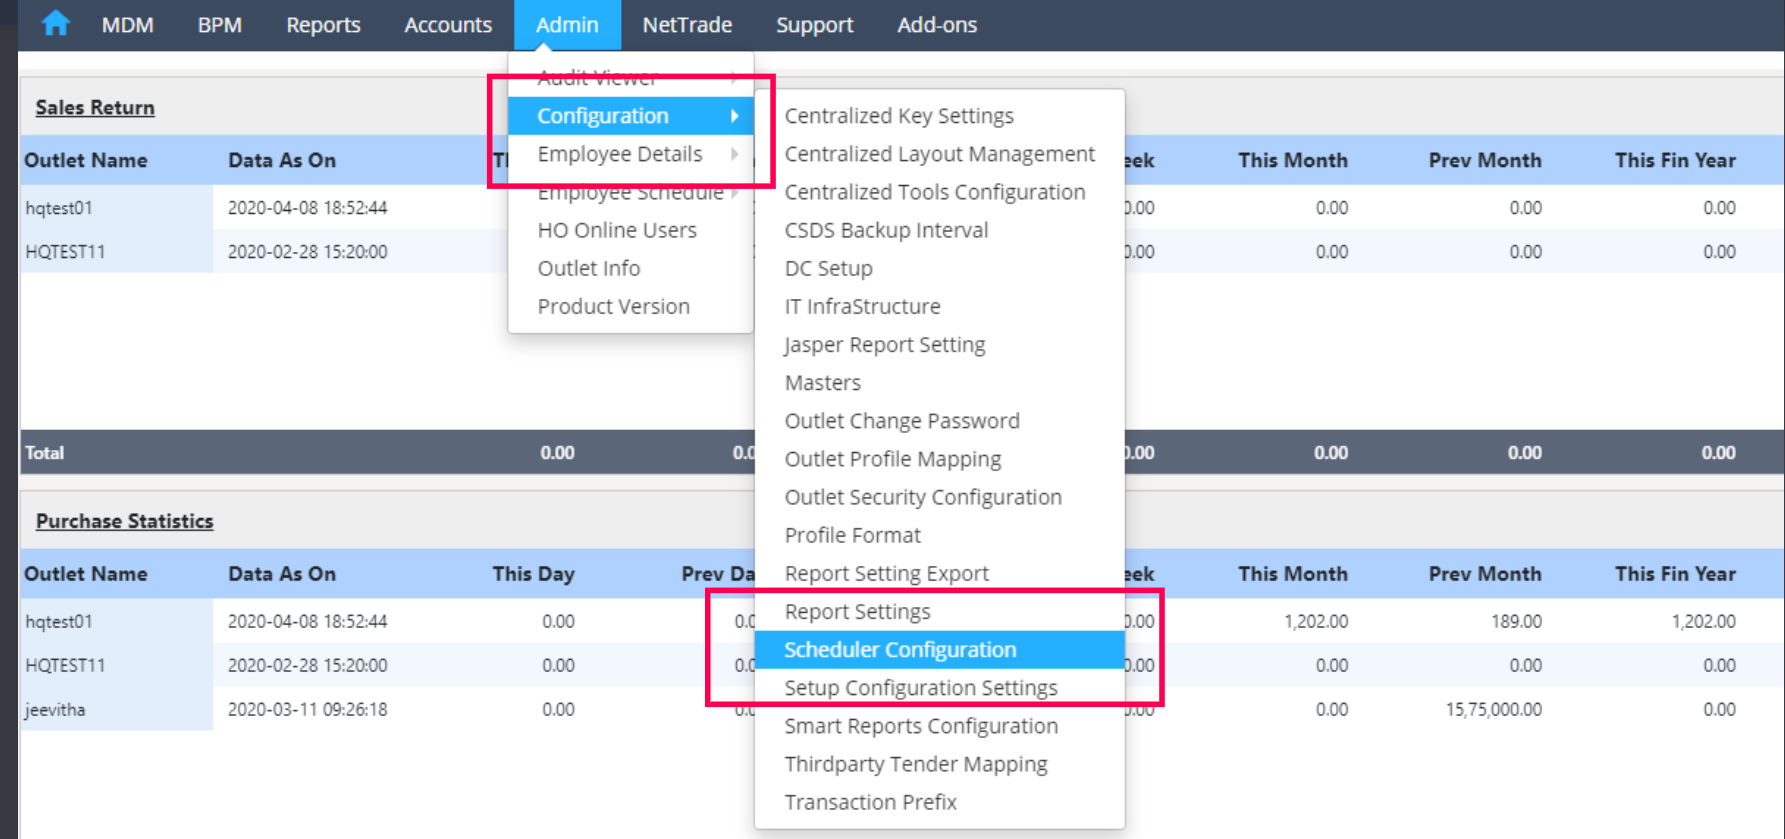Open the Sales Return link
The width and height of the screenshot is (1785, 839).
click(95, 108)
